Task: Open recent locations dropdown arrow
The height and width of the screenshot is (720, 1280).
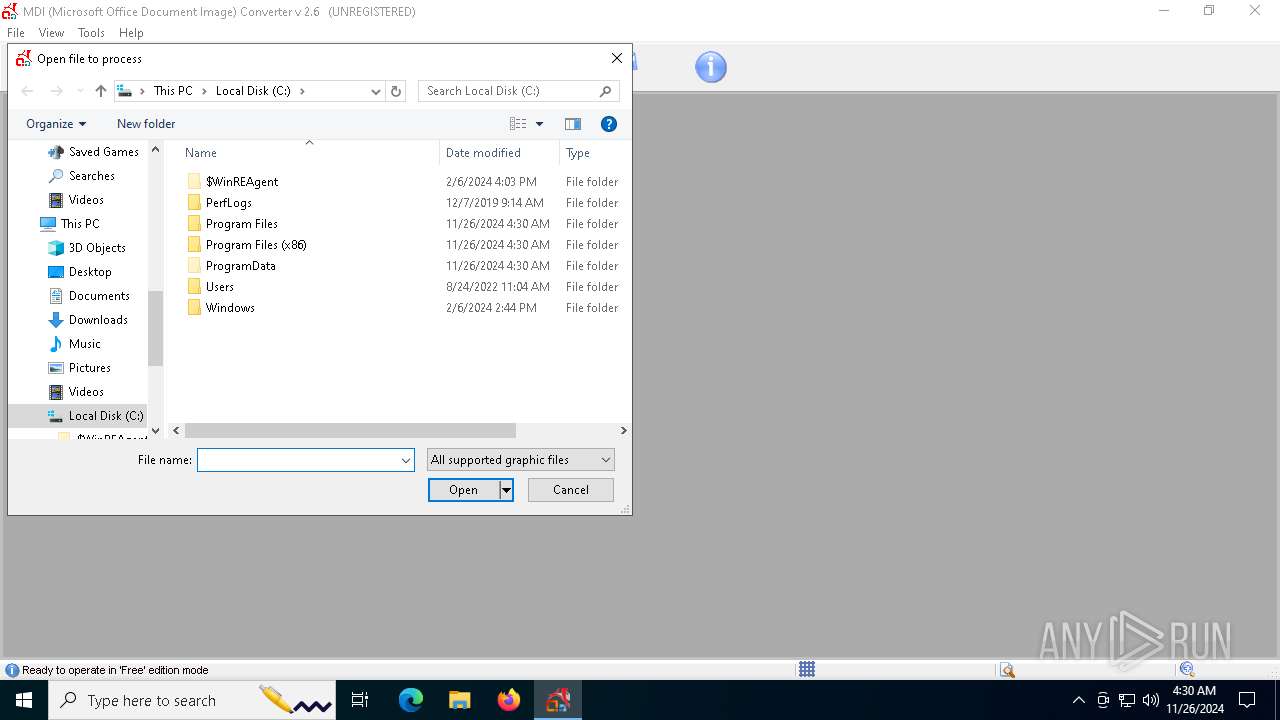Action: click(80, 91)
